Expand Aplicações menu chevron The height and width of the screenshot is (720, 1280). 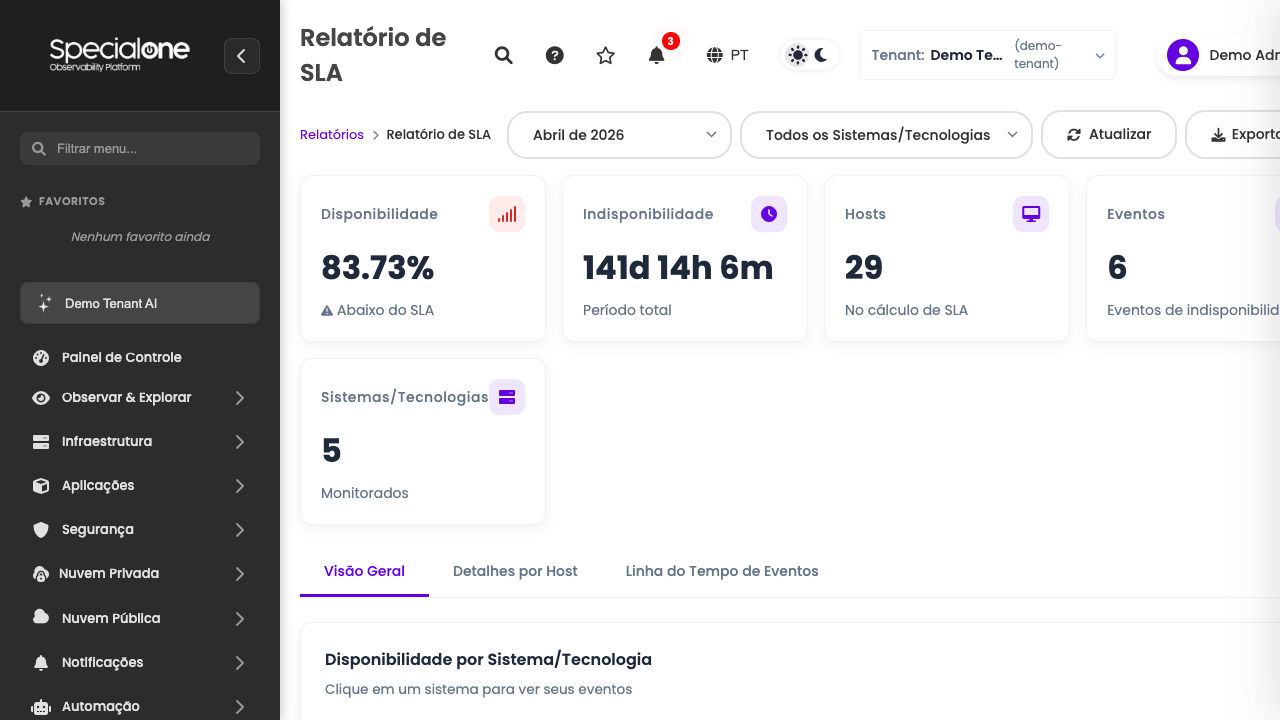(x=240, y=486)
